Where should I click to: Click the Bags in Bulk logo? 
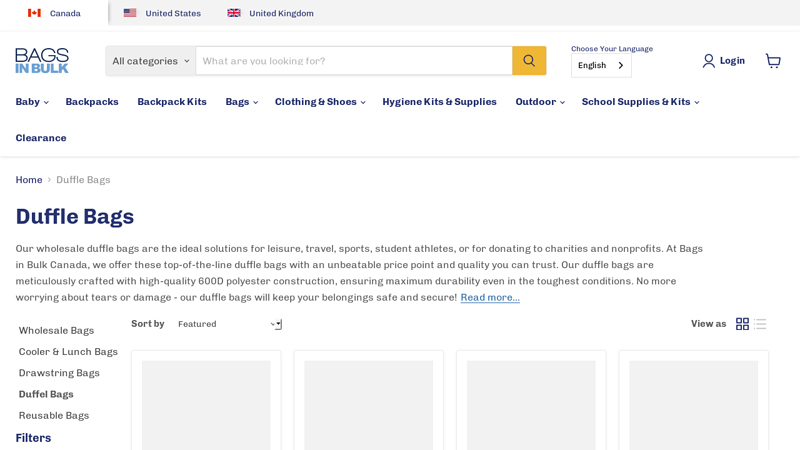pos(42,61)
